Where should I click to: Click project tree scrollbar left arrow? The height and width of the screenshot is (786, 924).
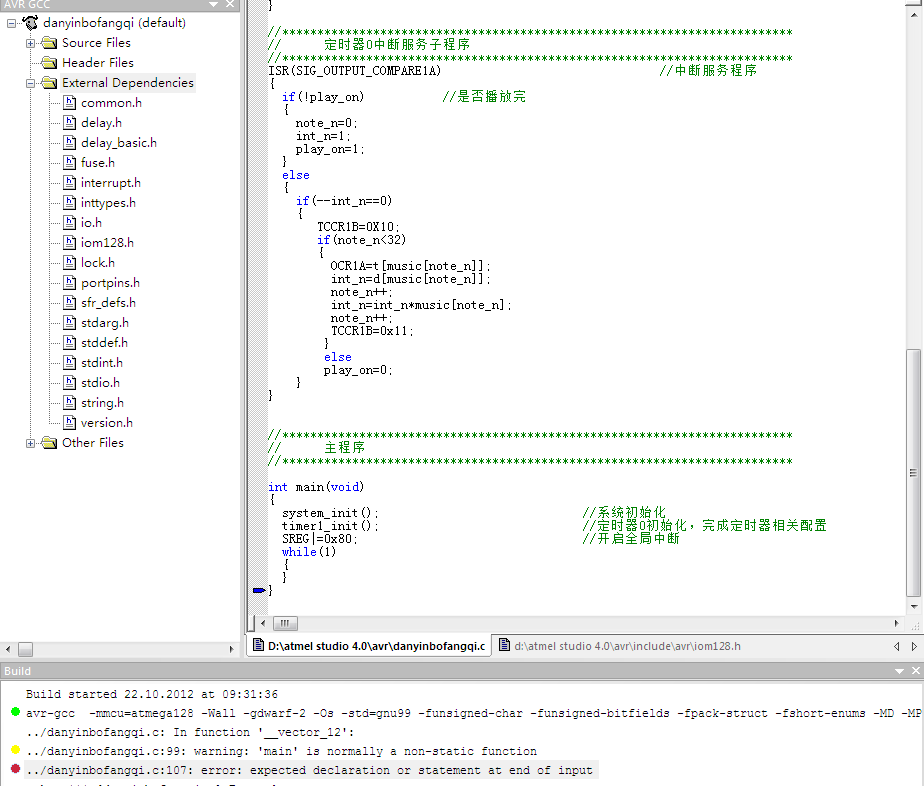(8, 649)
